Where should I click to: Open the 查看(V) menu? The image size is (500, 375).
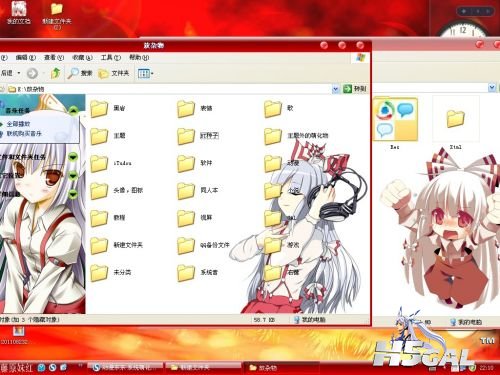[x=54, y=58]
